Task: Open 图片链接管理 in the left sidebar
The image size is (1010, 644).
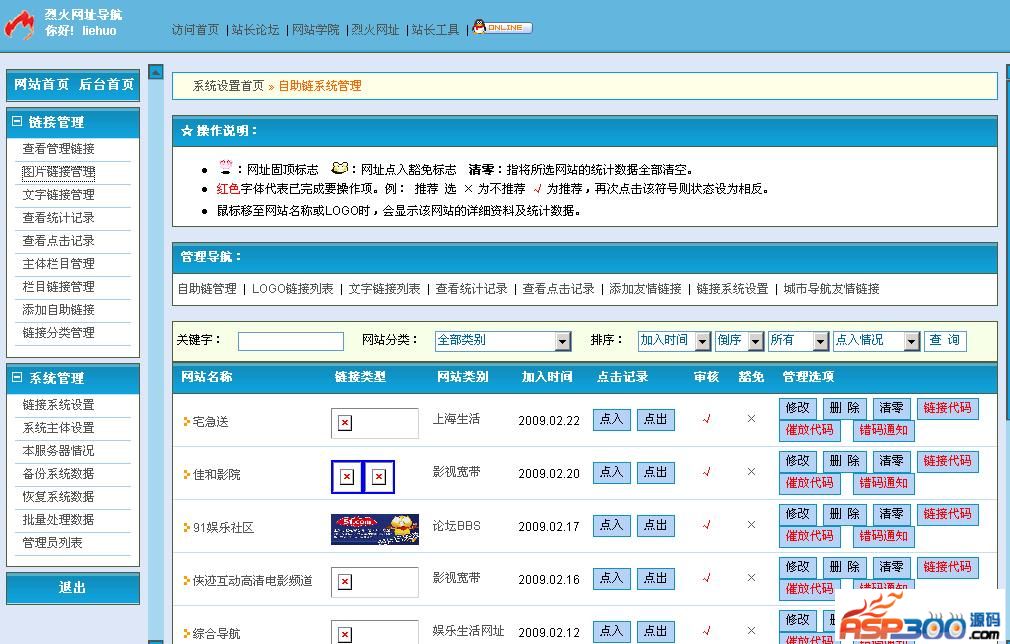Action: [59, 172]
